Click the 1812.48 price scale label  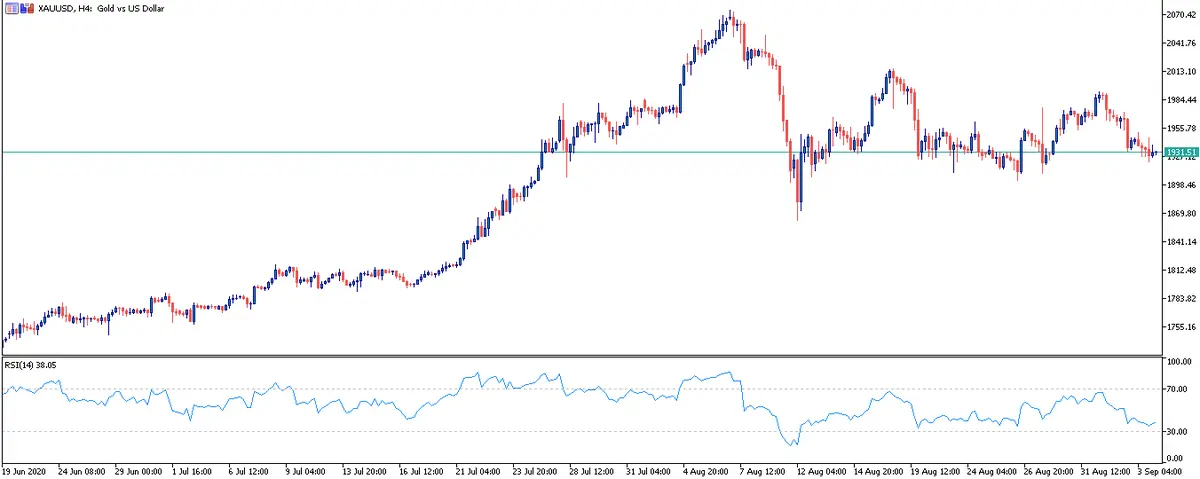click(x=1181, y=271)
